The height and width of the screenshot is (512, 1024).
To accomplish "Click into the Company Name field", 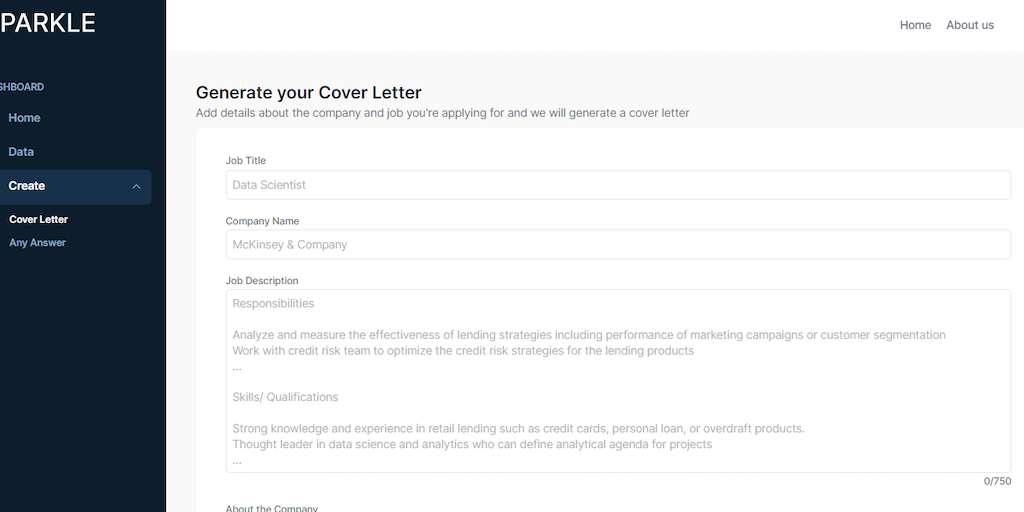I will [618, 245].
